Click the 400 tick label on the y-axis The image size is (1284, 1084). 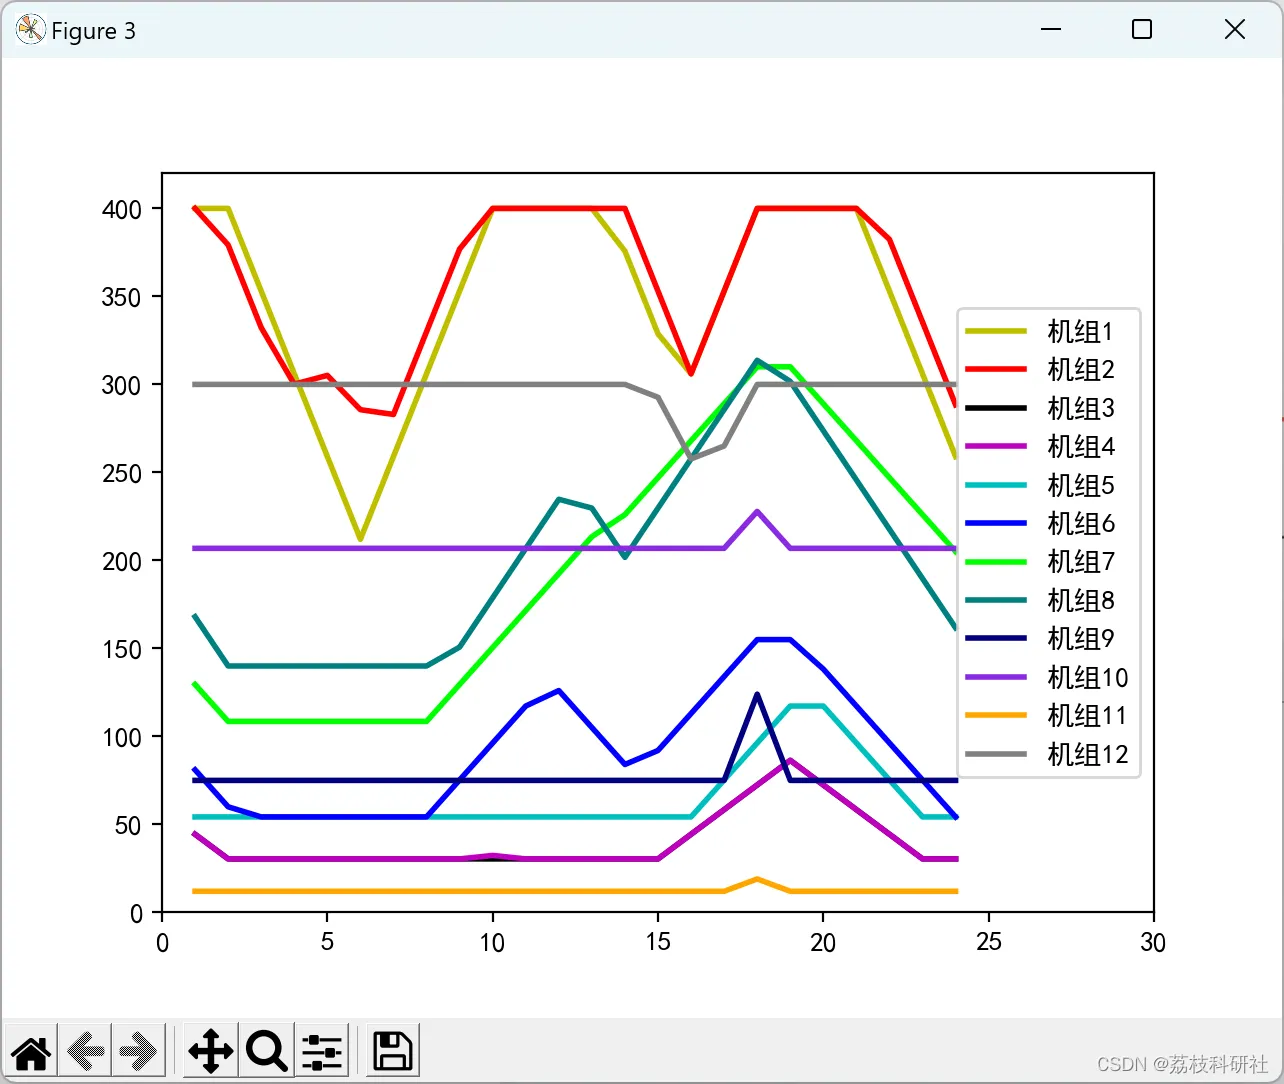click(x=122, y=209)
